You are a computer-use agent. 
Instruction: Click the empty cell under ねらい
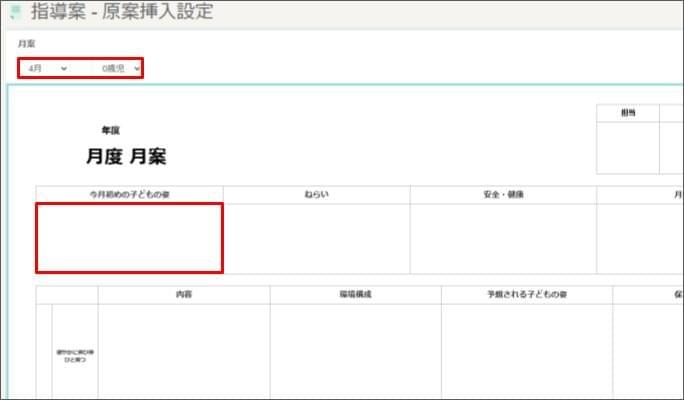click(x=316, y=238)
